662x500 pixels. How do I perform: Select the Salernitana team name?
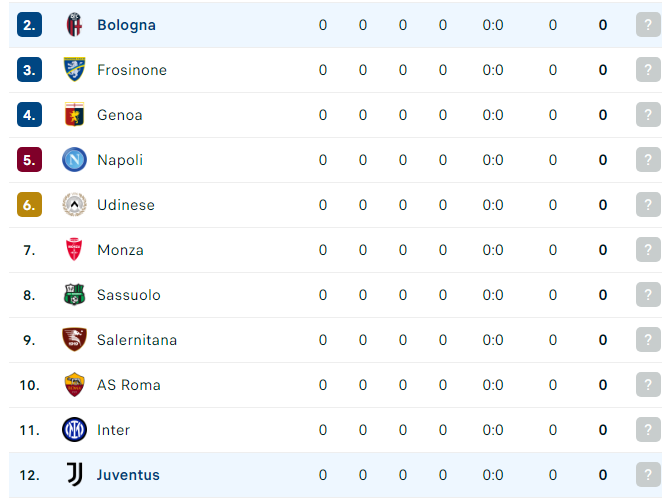pyautogui.click(x=137, y=340)
